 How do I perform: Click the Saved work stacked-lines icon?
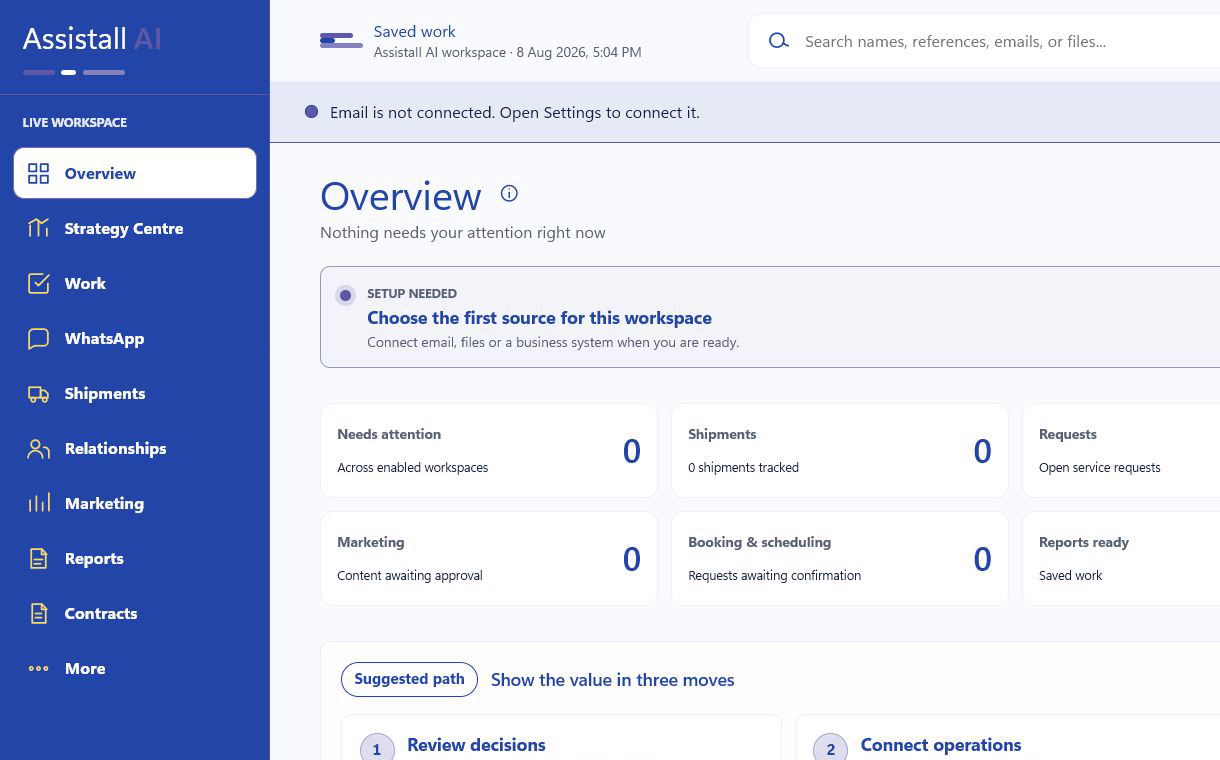pyautogui.click(x=341, y=40)
